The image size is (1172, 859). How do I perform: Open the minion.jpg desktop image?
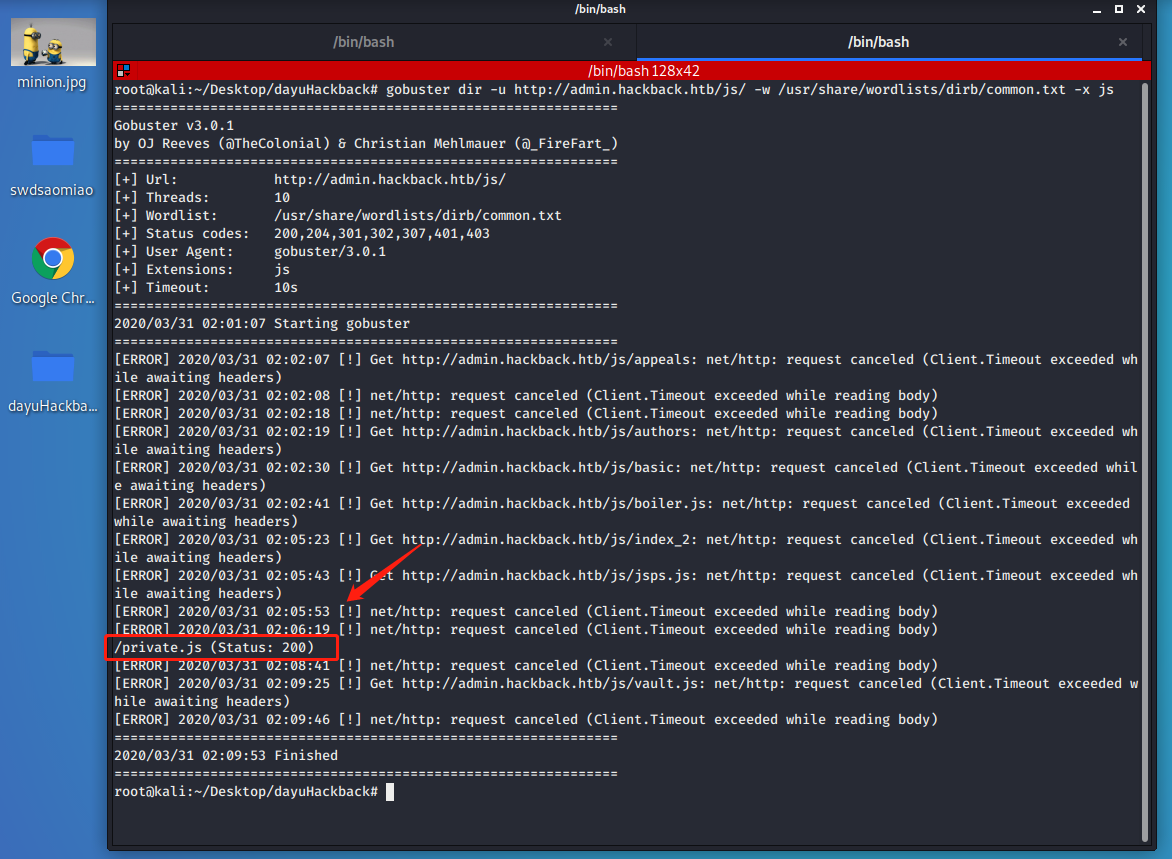tap(53, 55)
